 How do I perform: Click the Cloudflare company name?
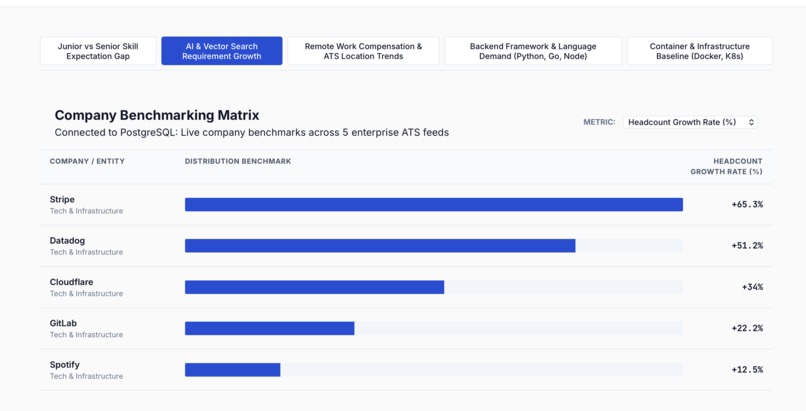71,282
